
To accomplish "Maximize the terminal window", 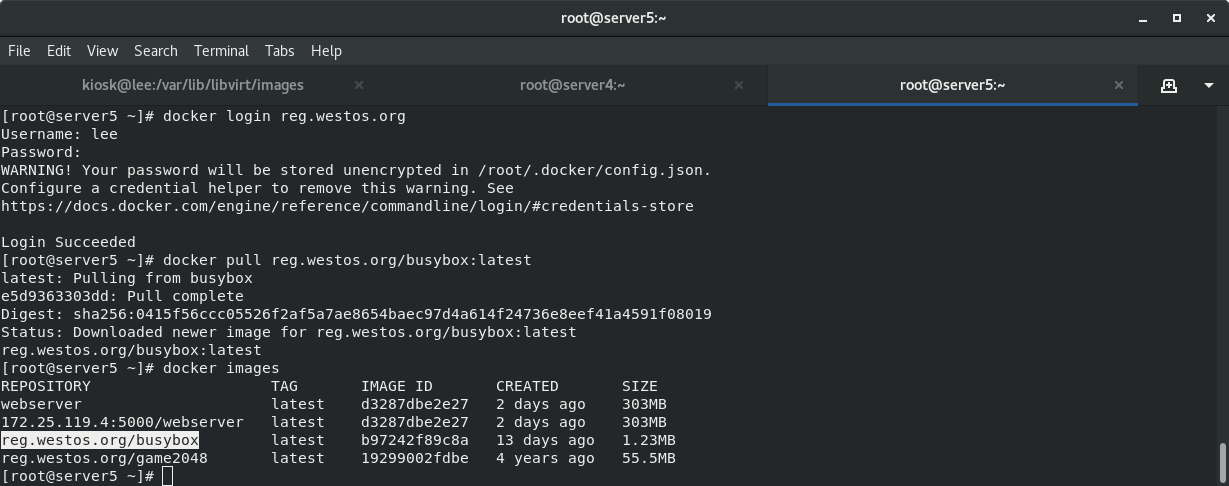I will click(1177, 18).
